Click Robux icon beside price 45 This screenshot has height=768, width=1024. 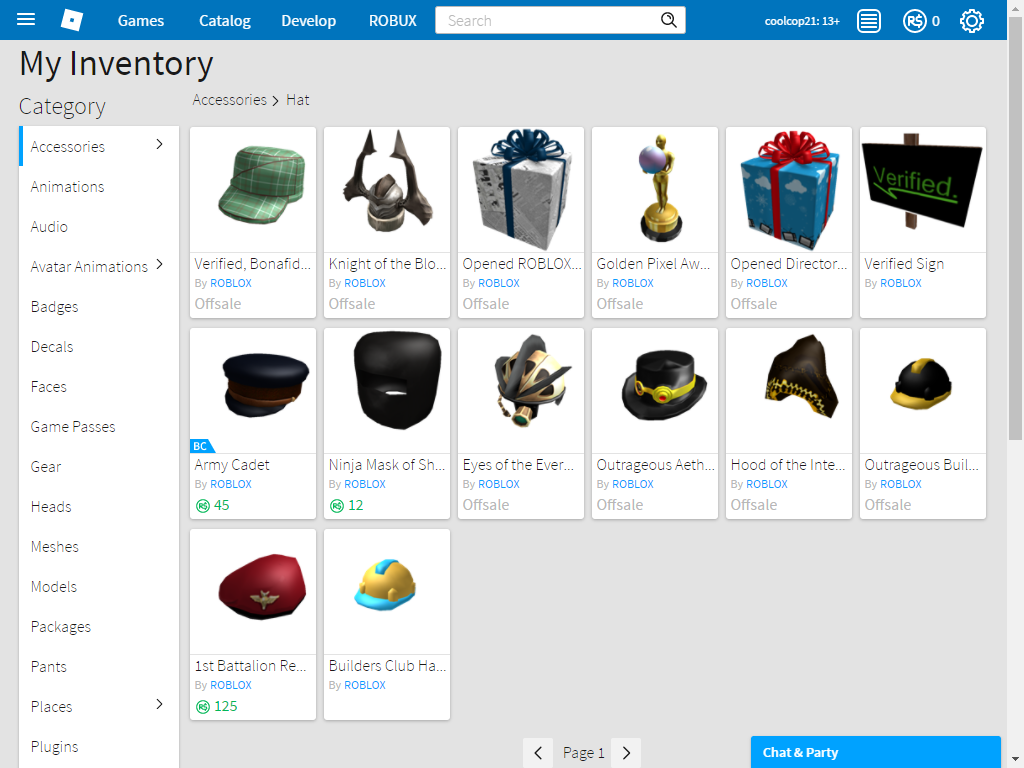tap(202, 505)
